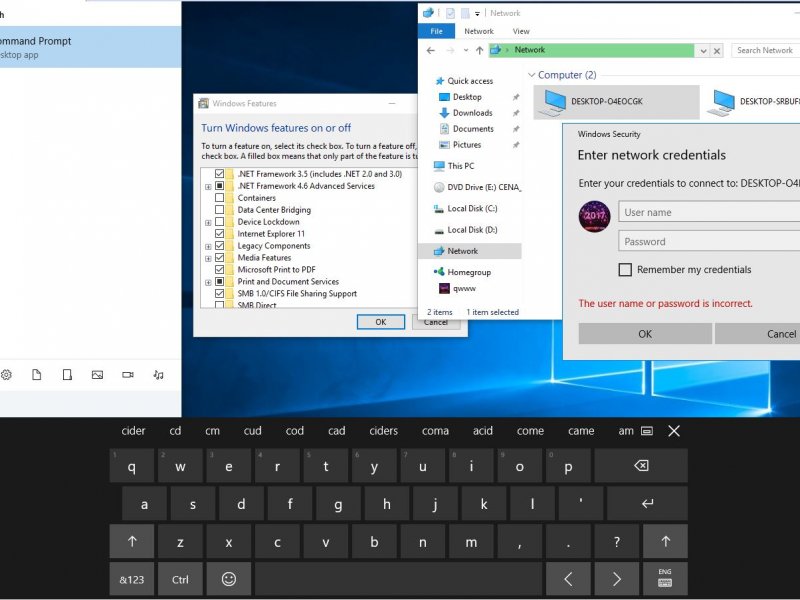This screenshot has width=800, height=600.
Task: Tap the ENG language switch key
Action: 665,579
